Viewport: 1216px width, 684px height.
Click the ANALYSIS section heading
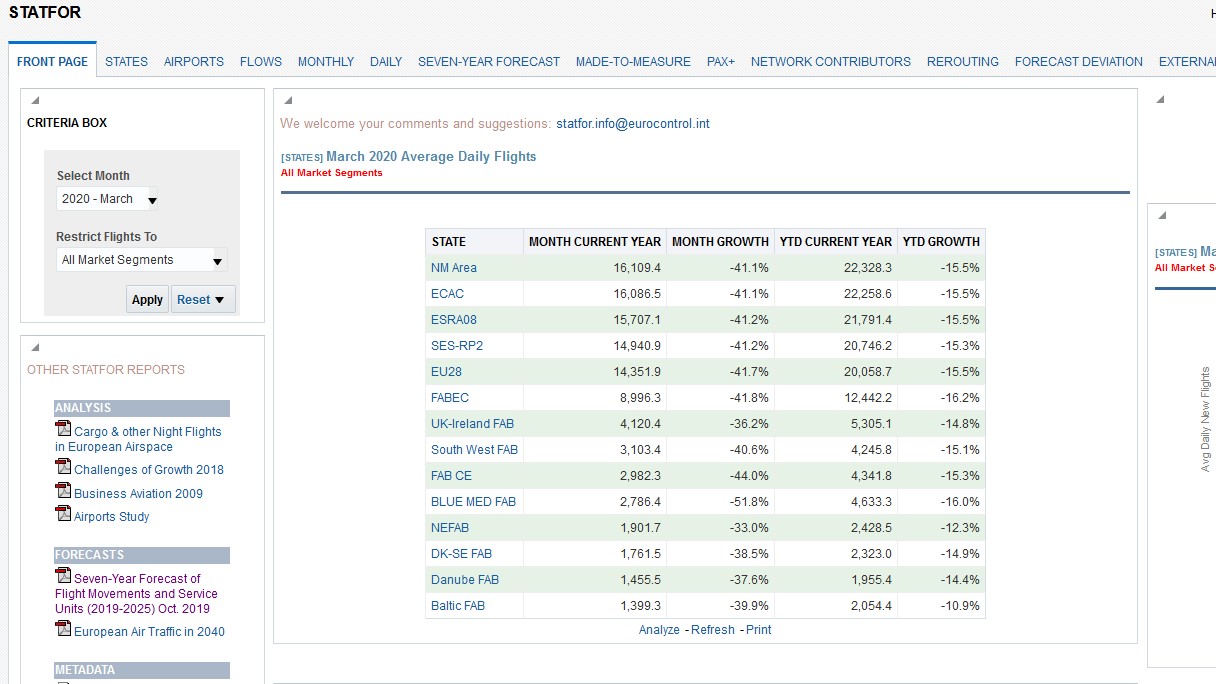142,408
